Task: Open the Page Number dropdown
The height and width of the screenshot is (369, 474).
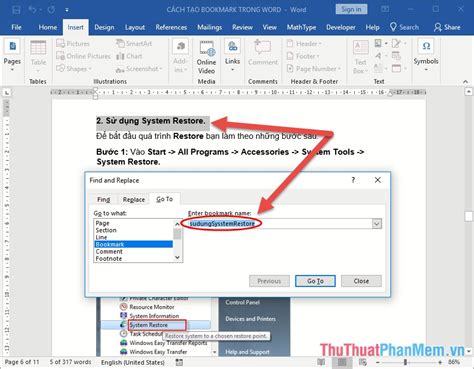Action: pos(313,69)
